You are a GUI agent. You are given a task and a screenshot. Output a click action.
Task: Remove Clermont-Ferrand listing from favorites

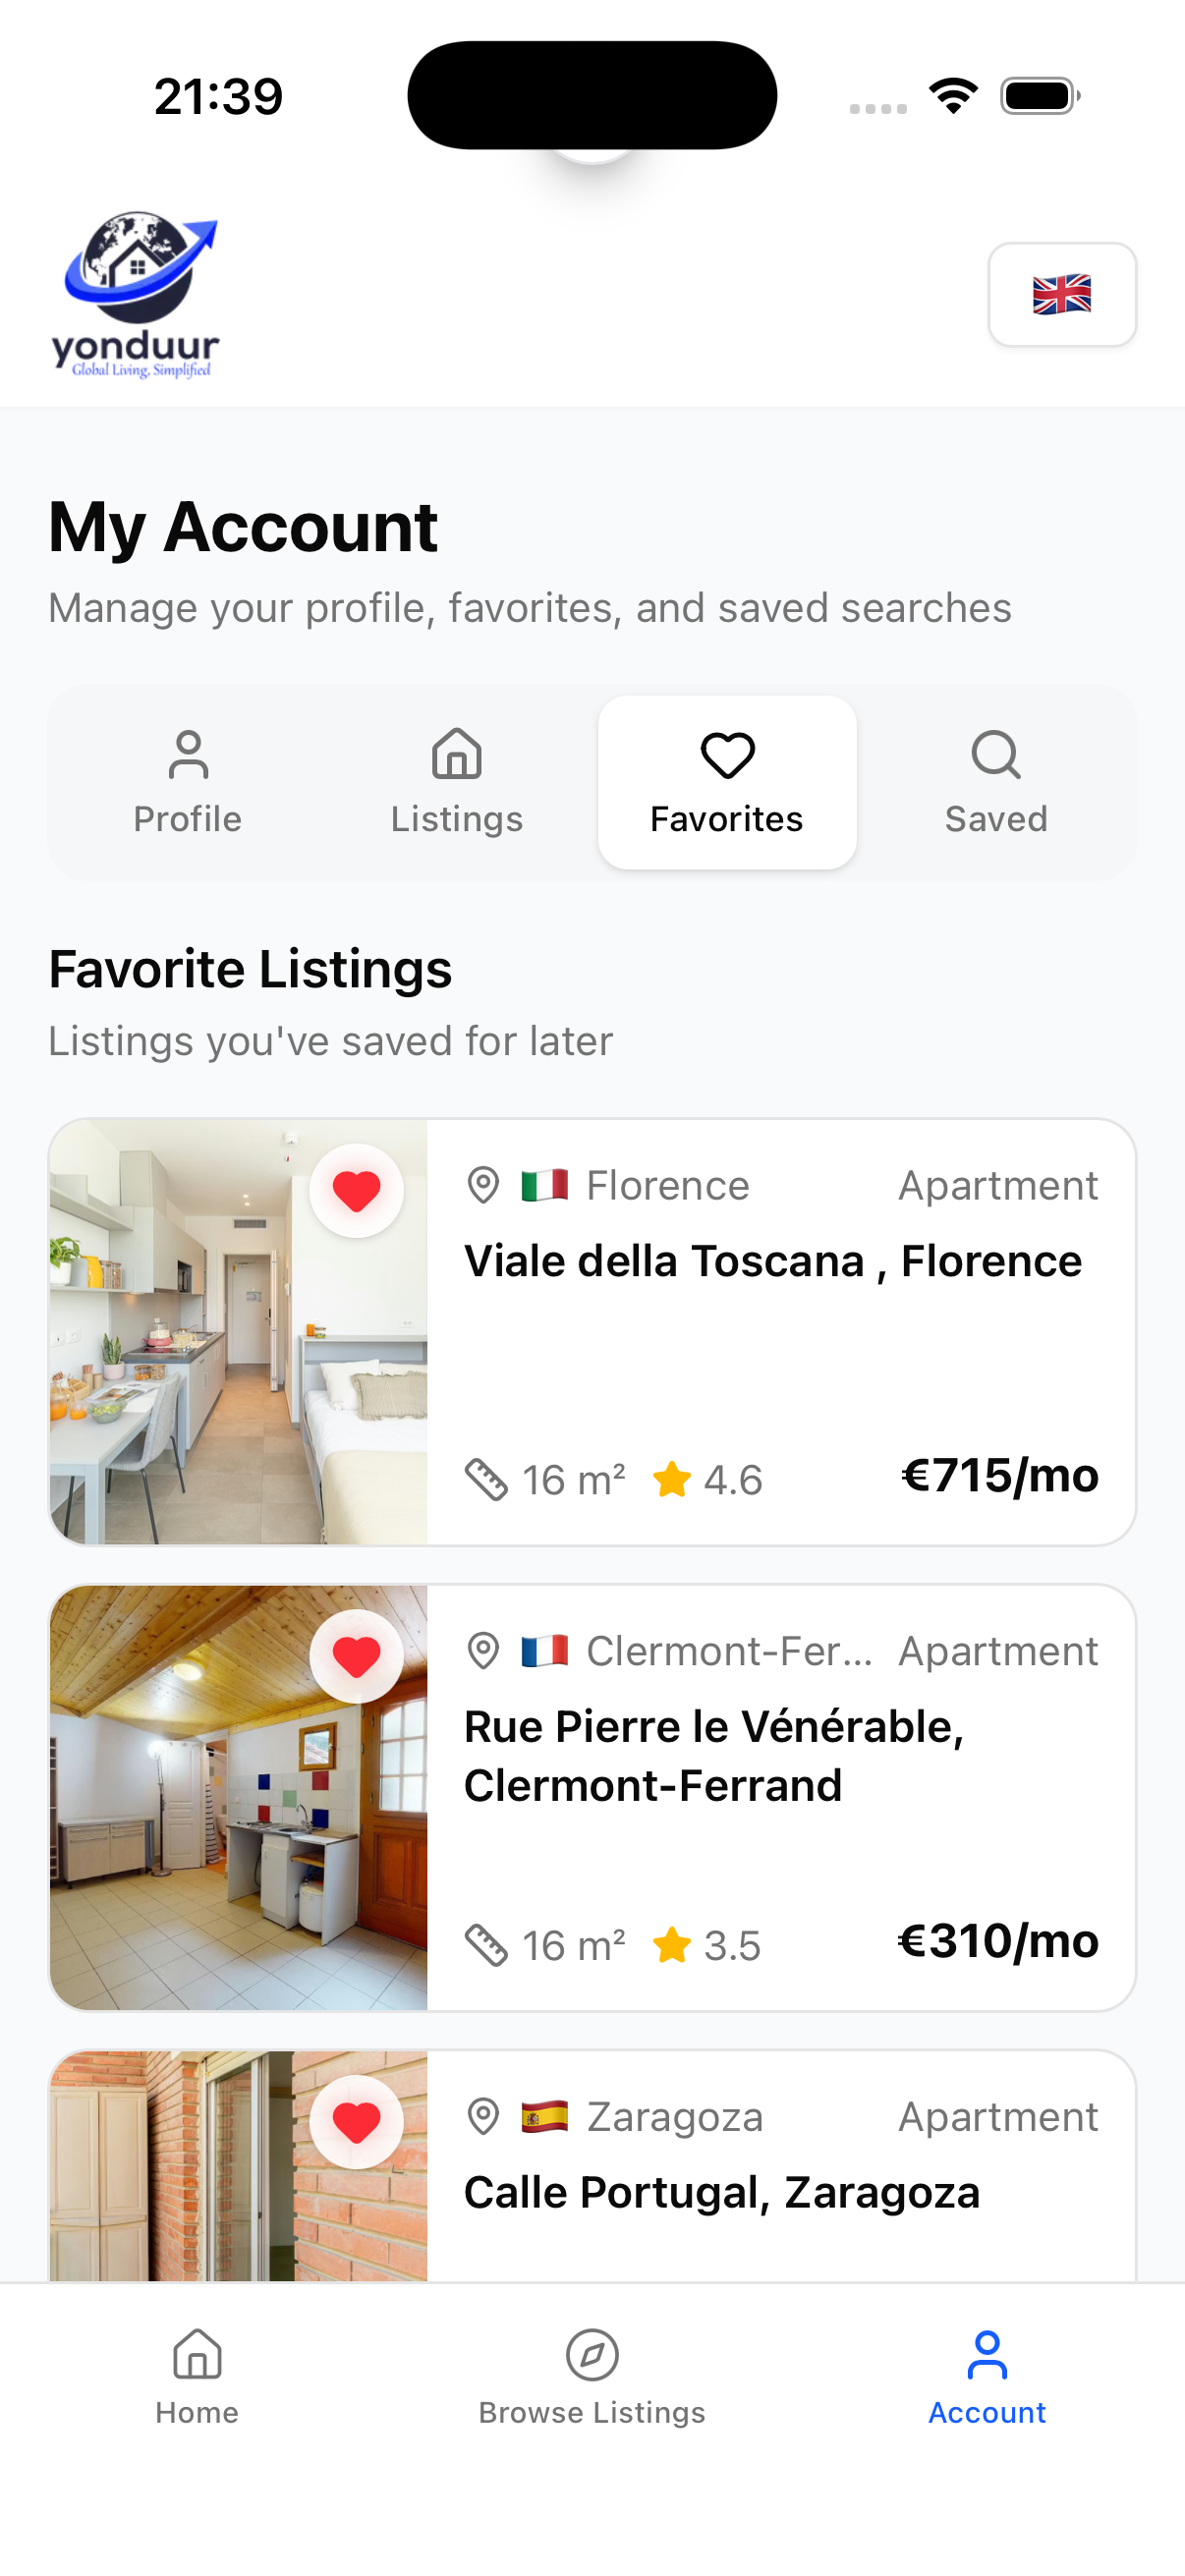tap(357, 1657)
